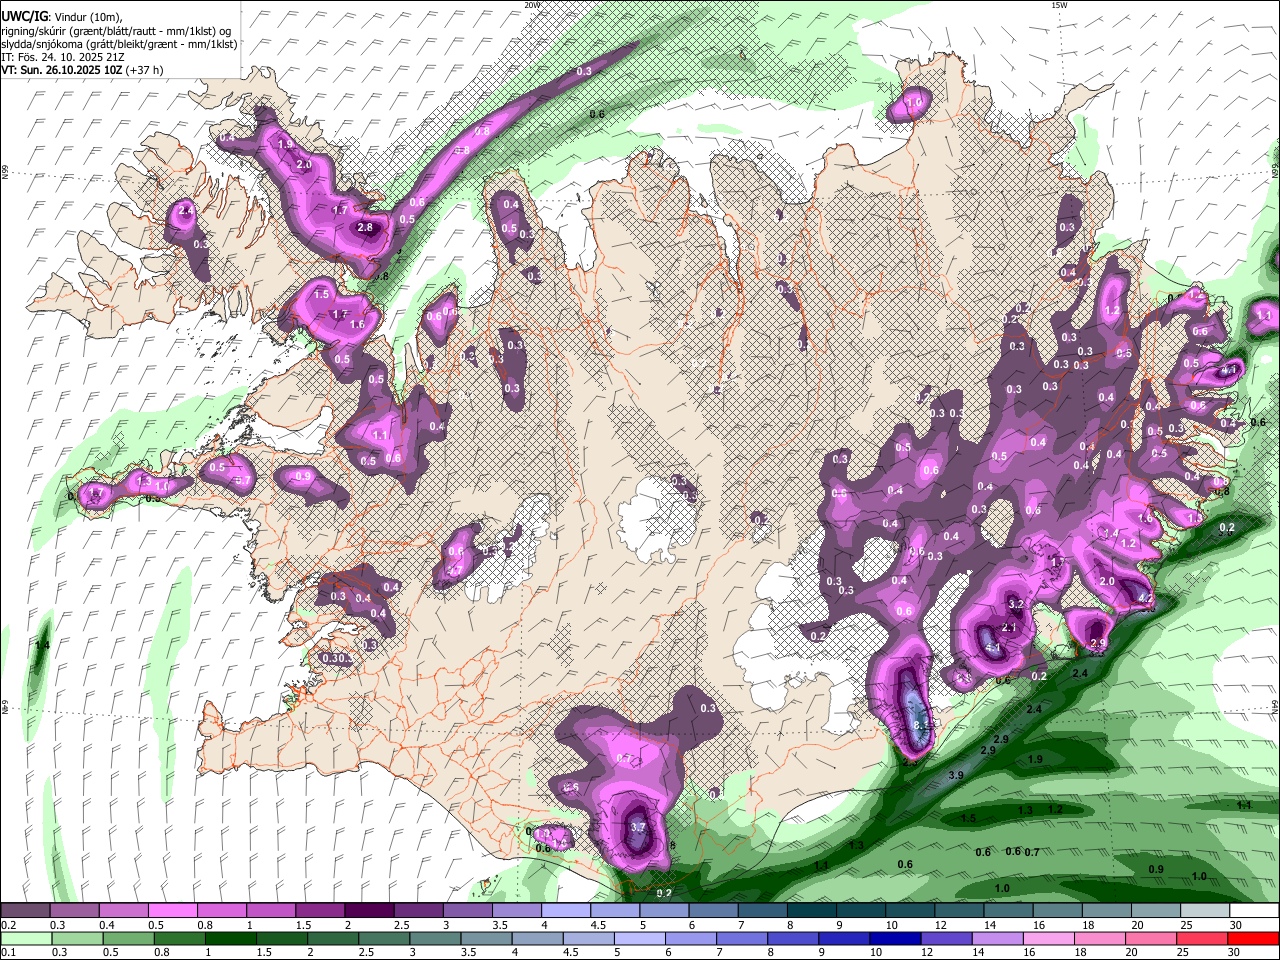1280x960 pixels.
Task: Click the 8.1 snowfall value on the map
Action: click(921, 725)
